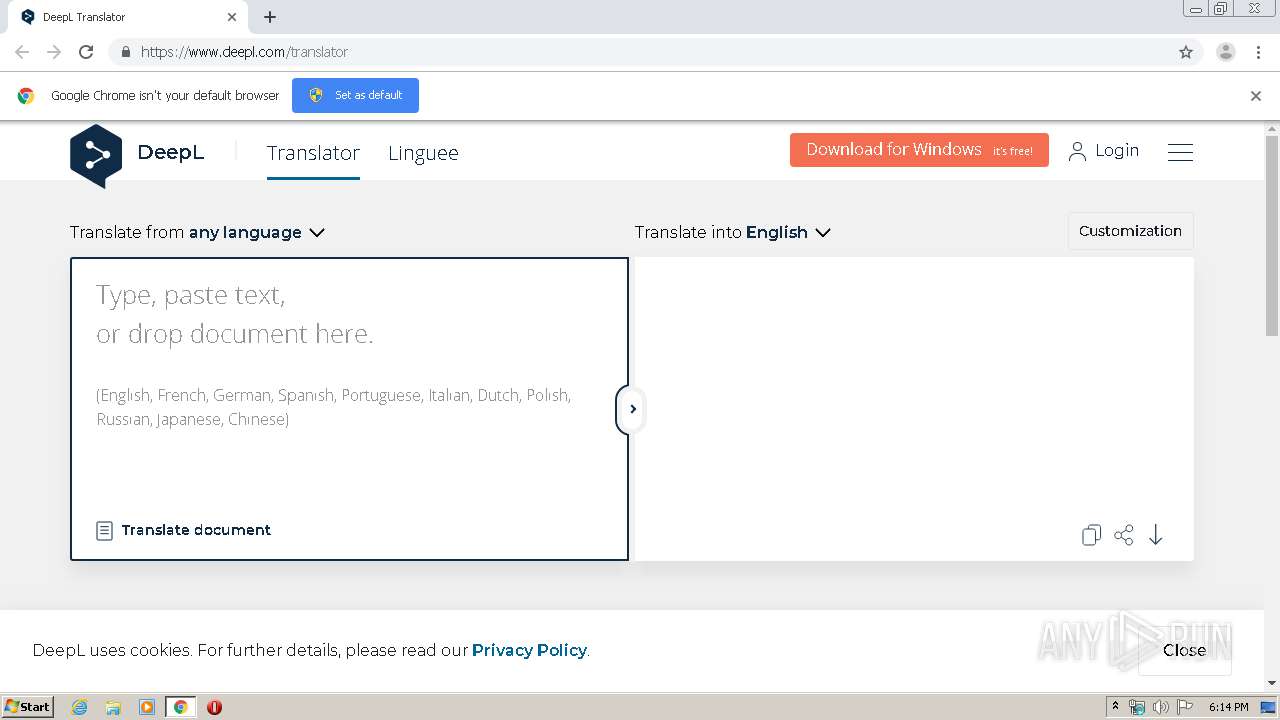Close the cookie notice
1280x720 pixels.
pos(1184,650)
